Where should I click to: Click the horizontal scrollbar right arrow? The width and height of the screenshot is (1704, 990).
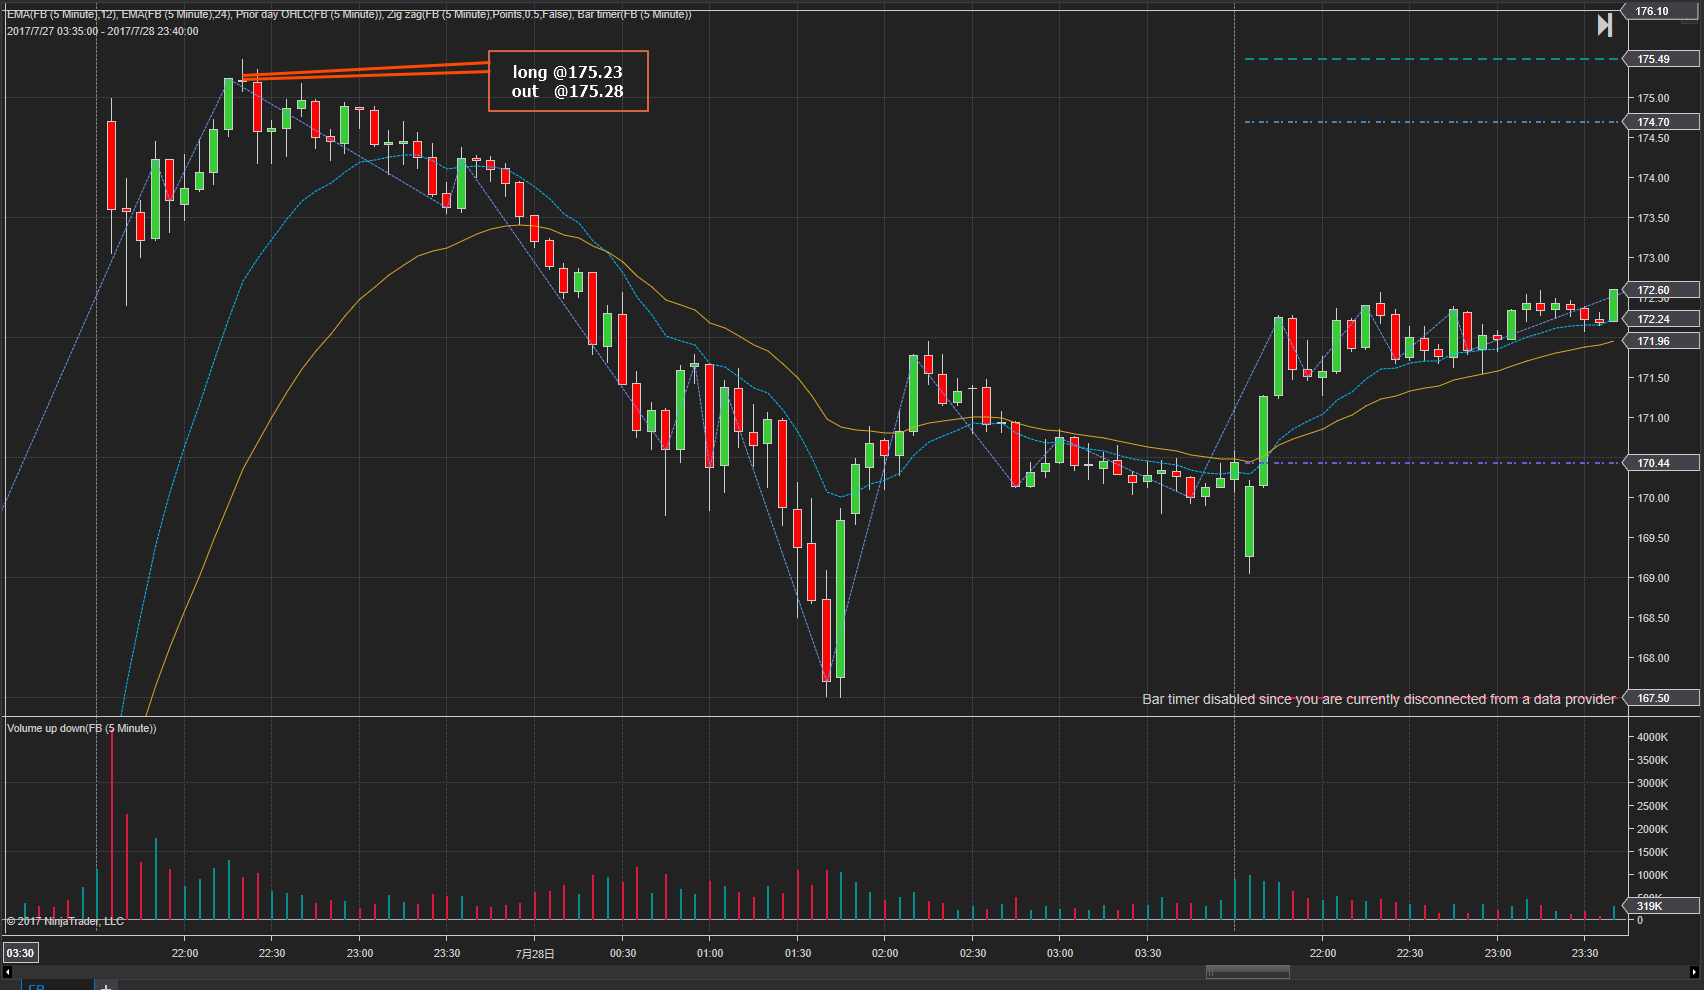coord(1694,972)
